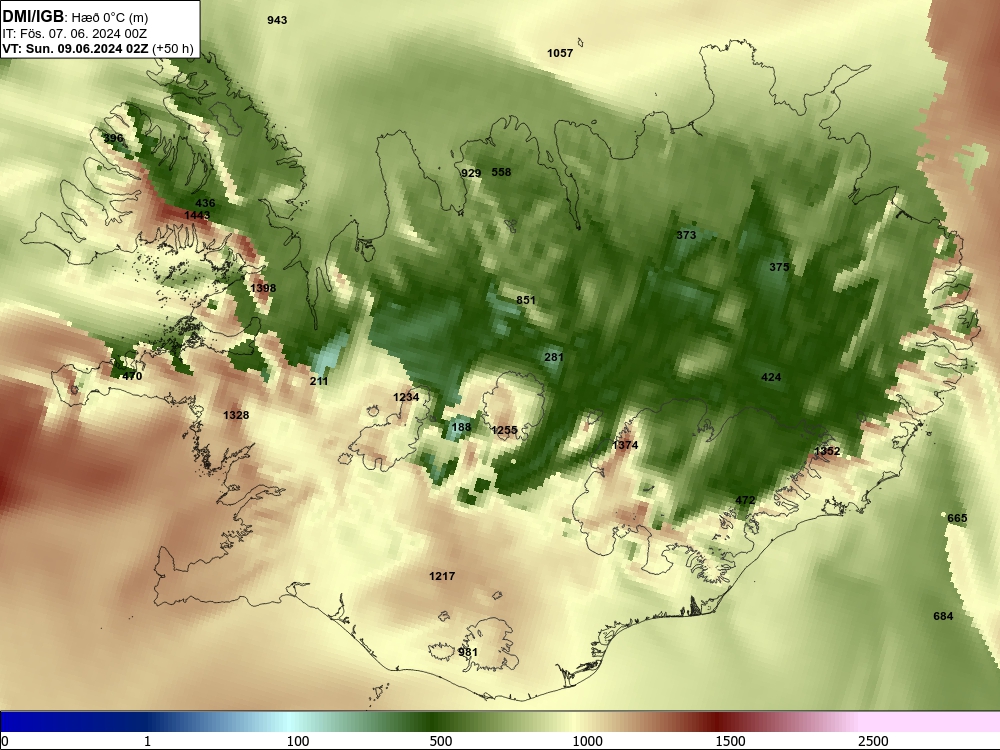Click the 472 height value
The width and height of the screenshot is (1000, 750).
coord(745,501)
